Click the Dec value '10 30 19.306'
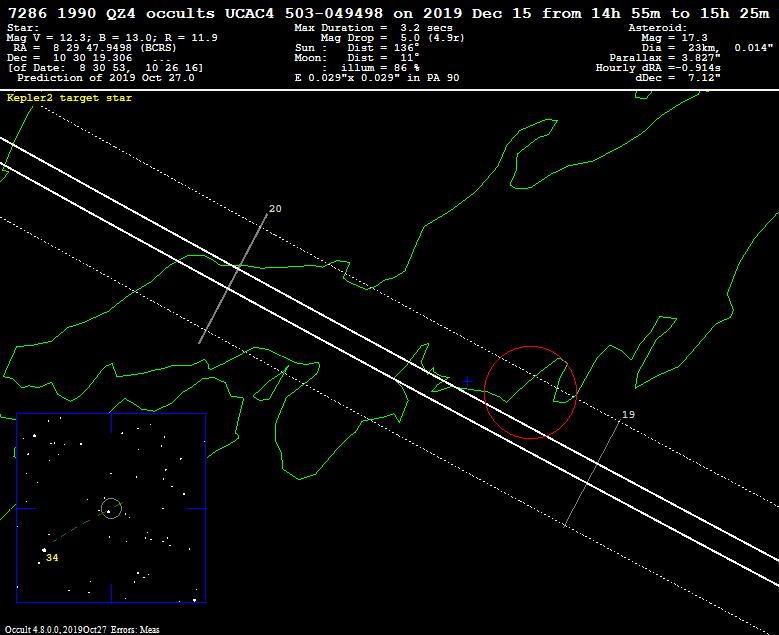 click(93, 58)
